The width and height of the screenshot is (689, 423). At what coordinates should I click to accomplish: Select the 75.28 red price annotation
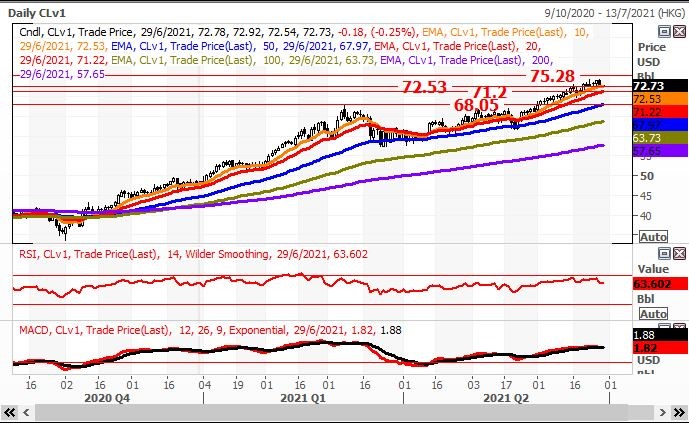(552, 76)
